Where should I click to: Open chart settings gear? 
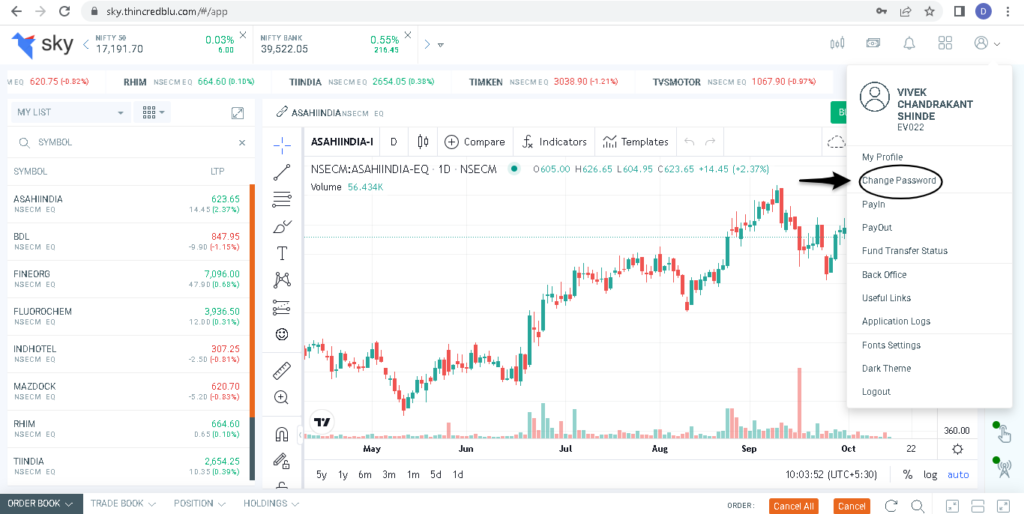click(x=957, y=449)
